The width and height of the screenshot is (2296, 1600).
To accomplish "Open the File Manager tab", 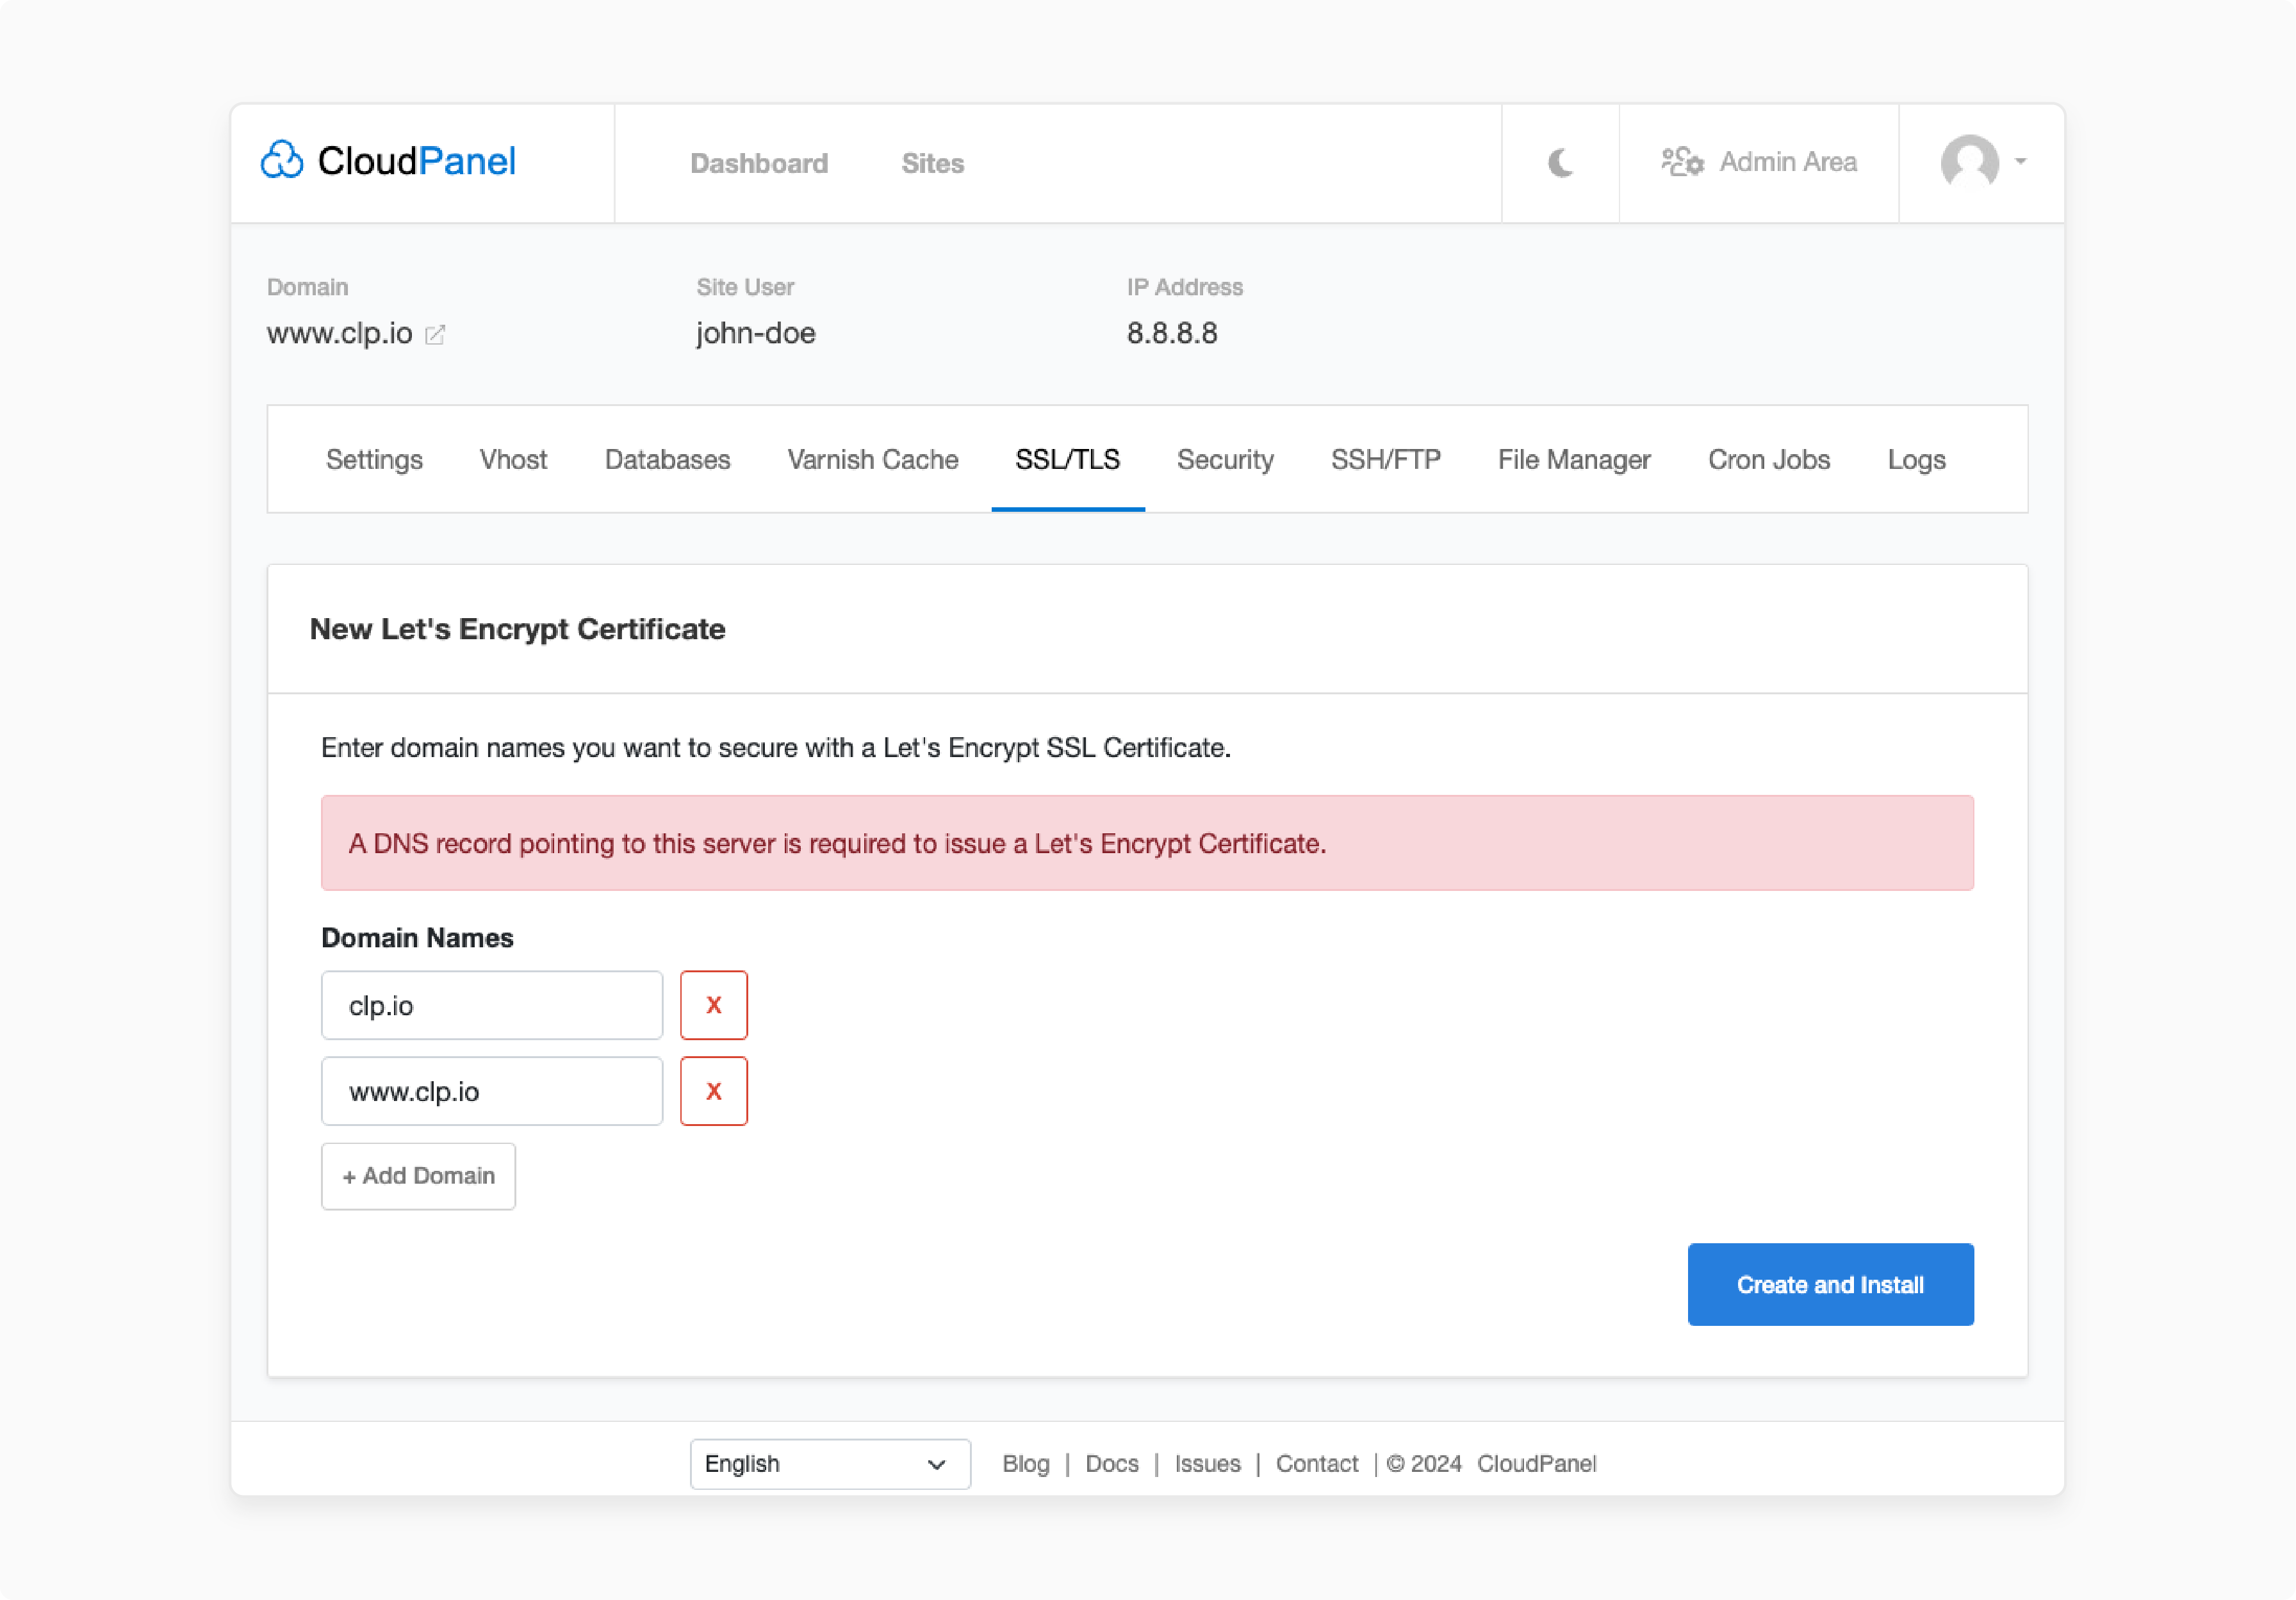I will click(1574, 460).
